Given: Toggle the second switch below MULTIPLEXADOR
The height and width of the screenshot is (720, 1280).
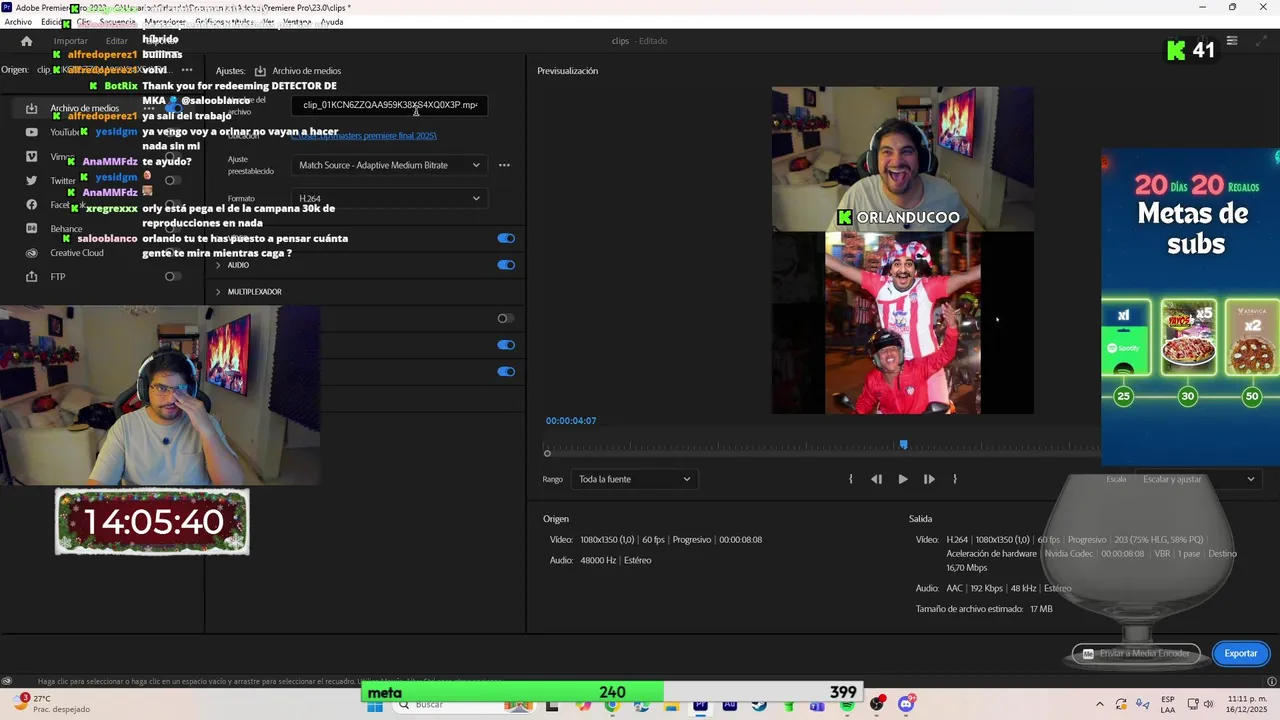Looking at the screenshot, I should (x=506, y=345).
